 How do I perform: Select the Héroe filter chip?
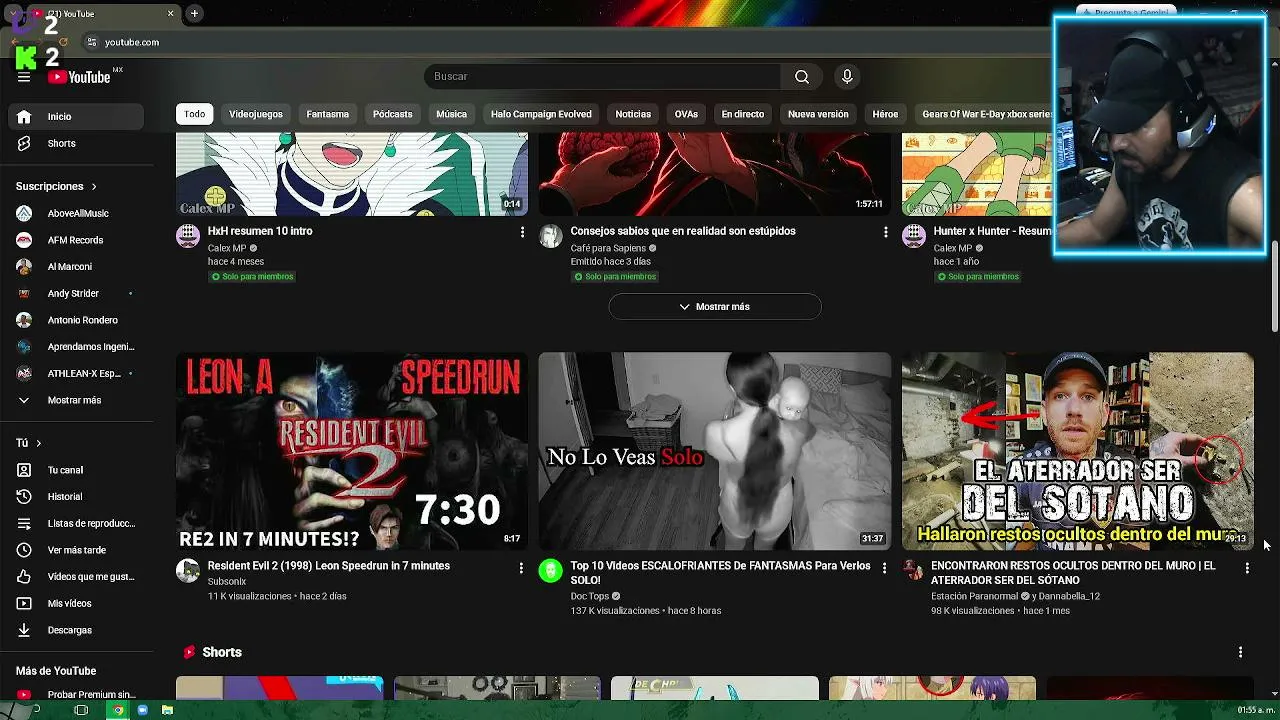pos(885,114)
